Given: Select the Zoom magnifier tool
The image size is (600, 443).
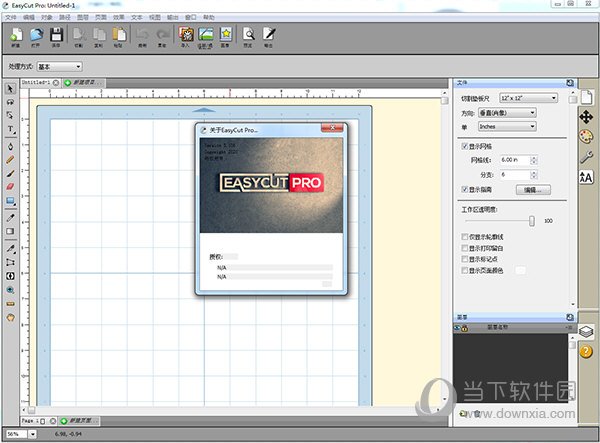Looking at the screenshot, I should tap(10, 290).
